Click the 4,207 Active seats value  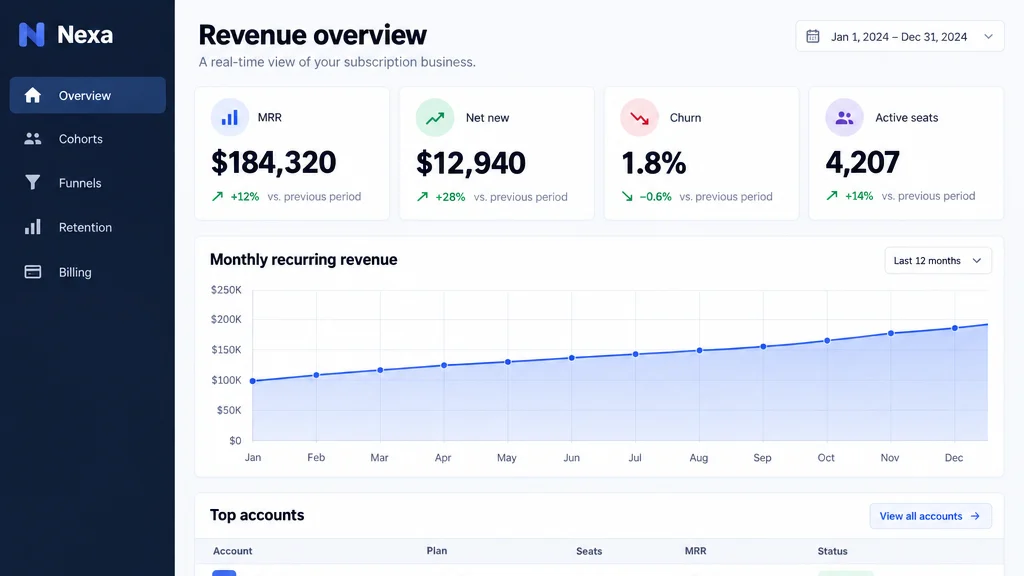click(863, 162)
